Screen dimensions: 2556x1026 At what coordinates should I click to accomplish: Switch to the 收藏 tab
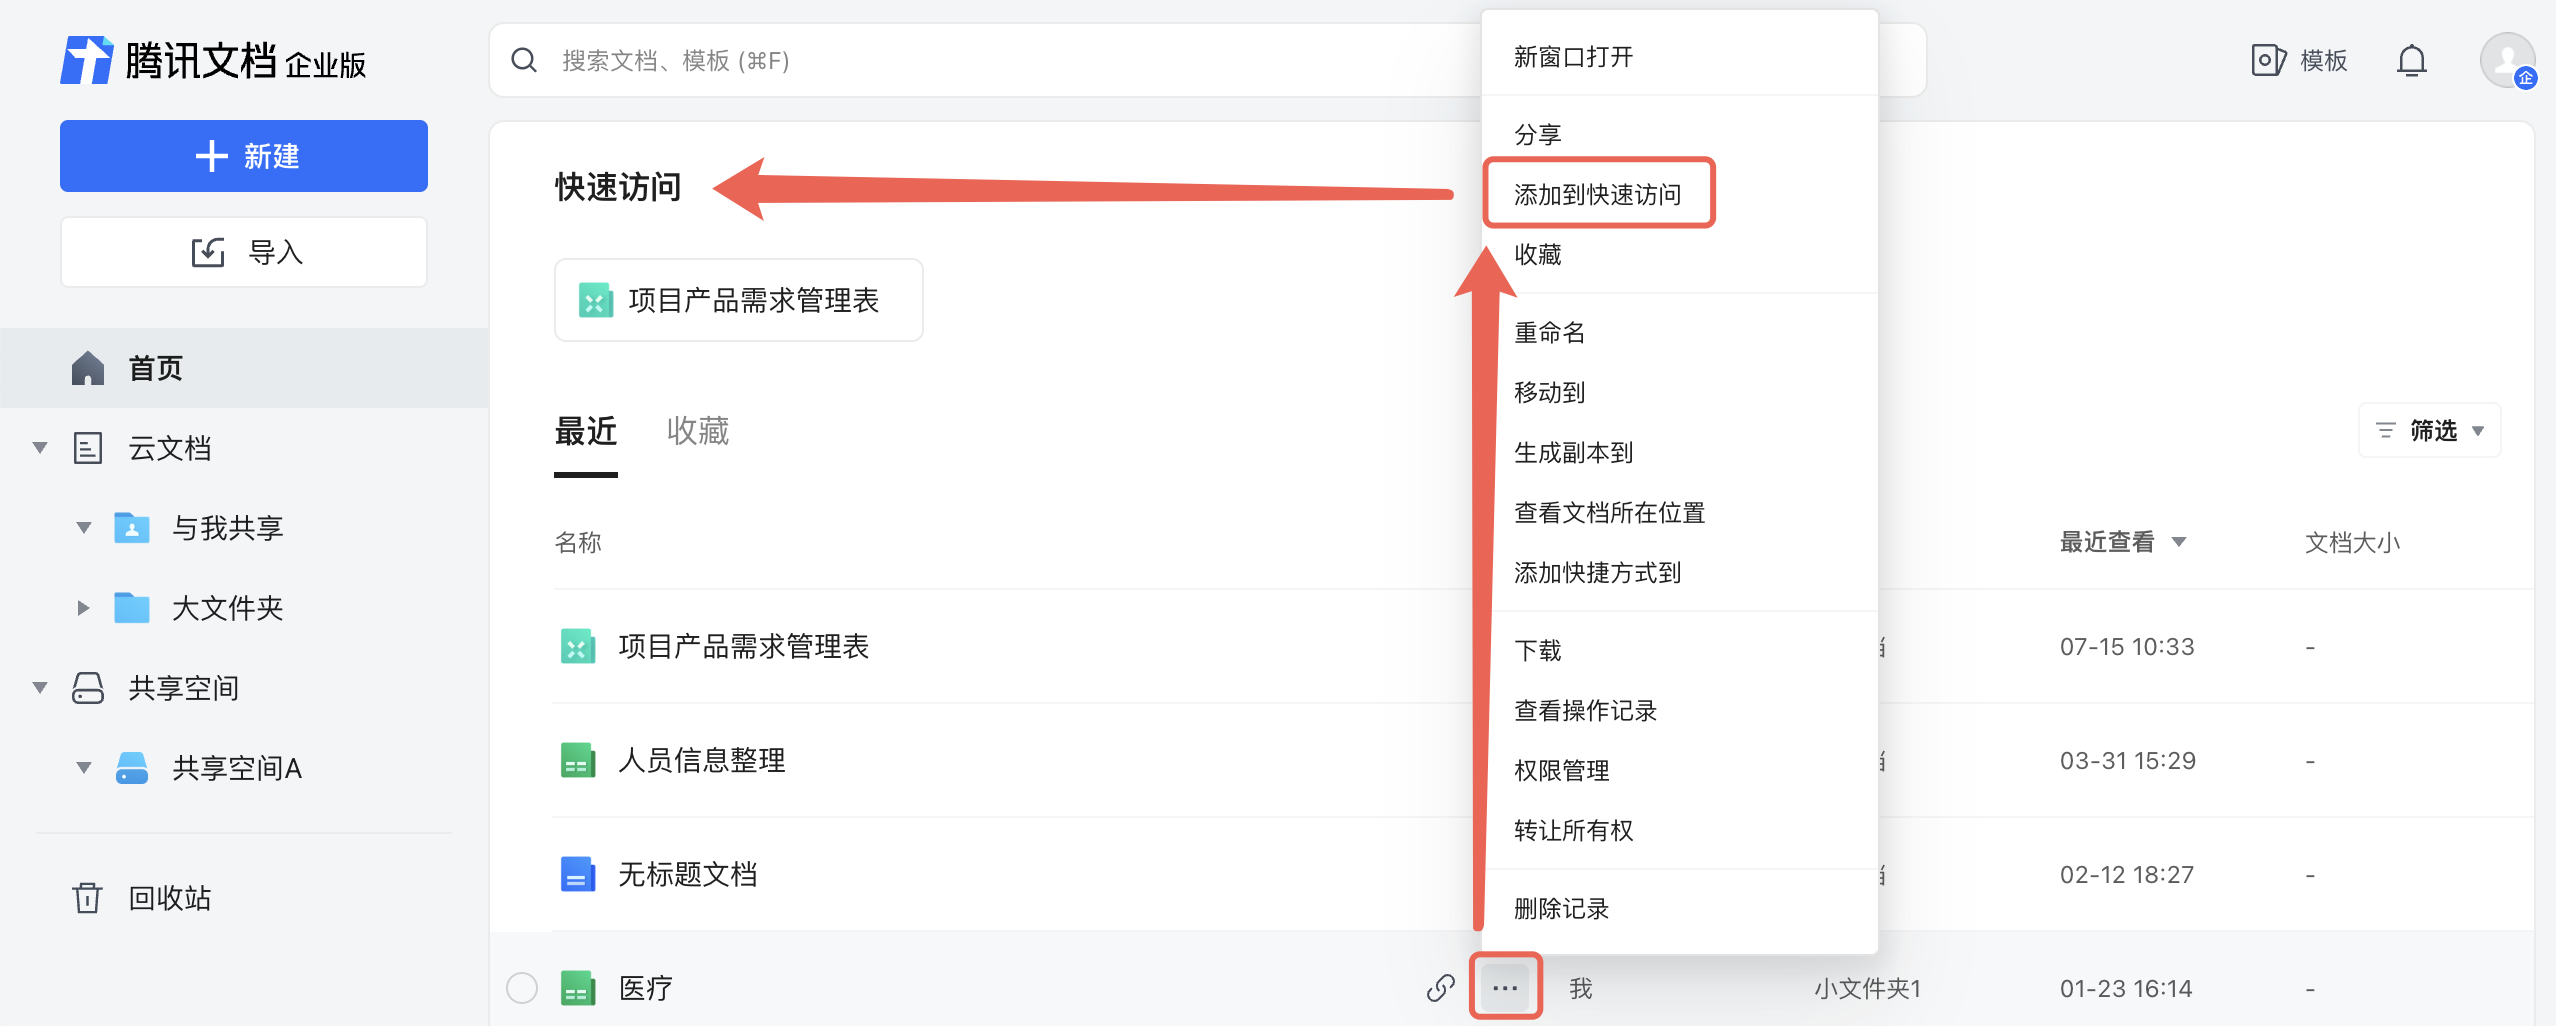697,431
